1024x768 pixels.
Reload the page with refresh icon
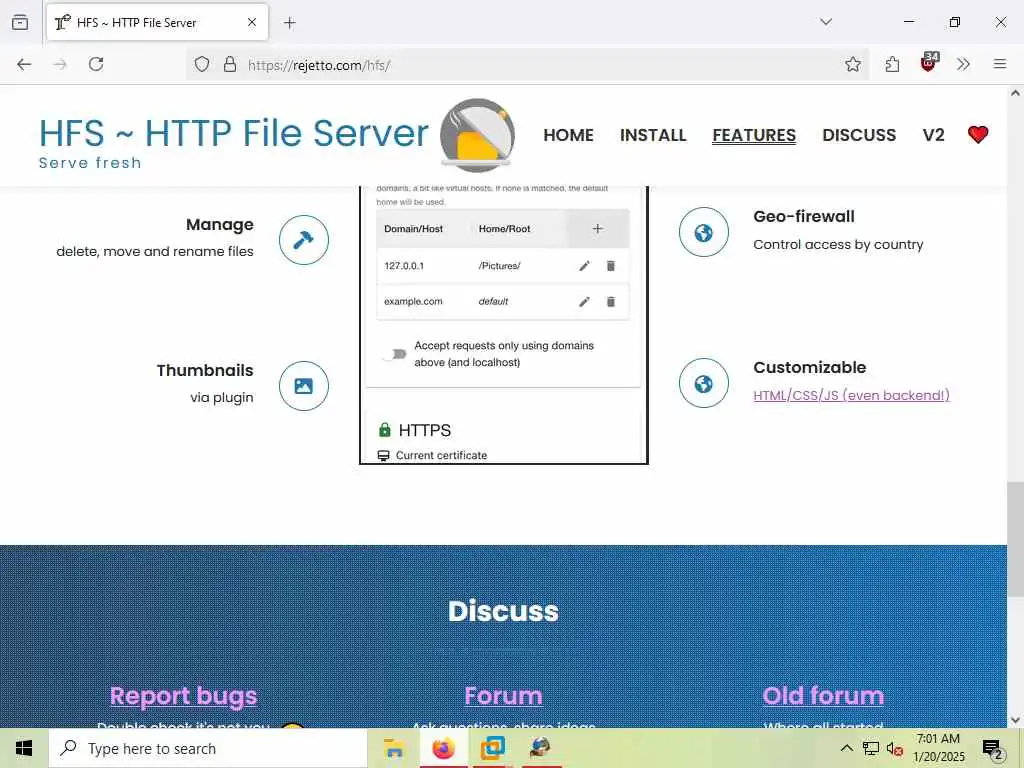click(x=96, y=64)
